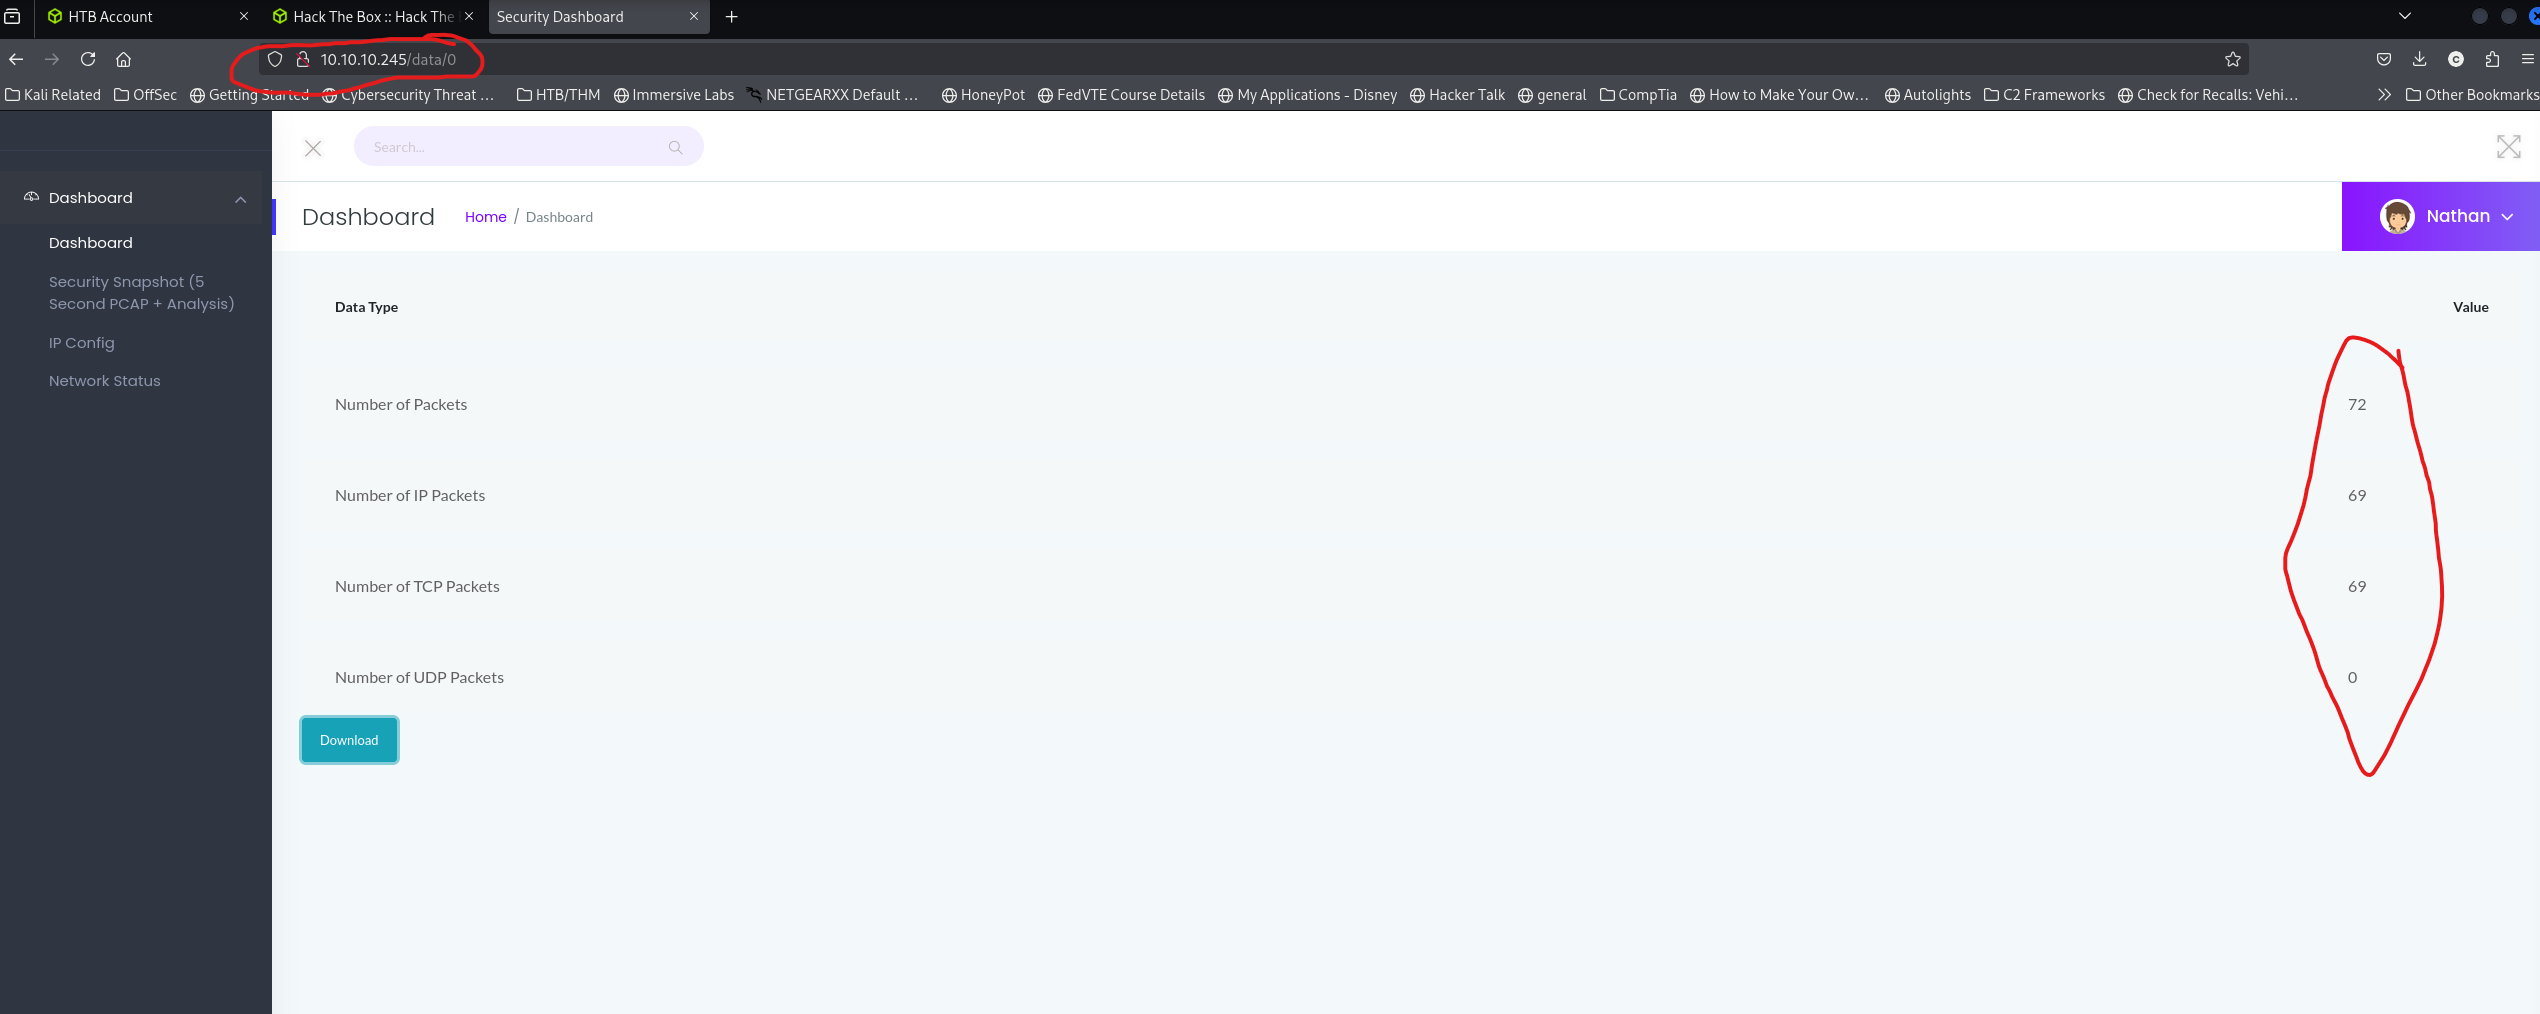This screenshot has height=1014, width=2540.
Task: Open Dashboard sub-item in sidebar
Action: tap(90, 243)
